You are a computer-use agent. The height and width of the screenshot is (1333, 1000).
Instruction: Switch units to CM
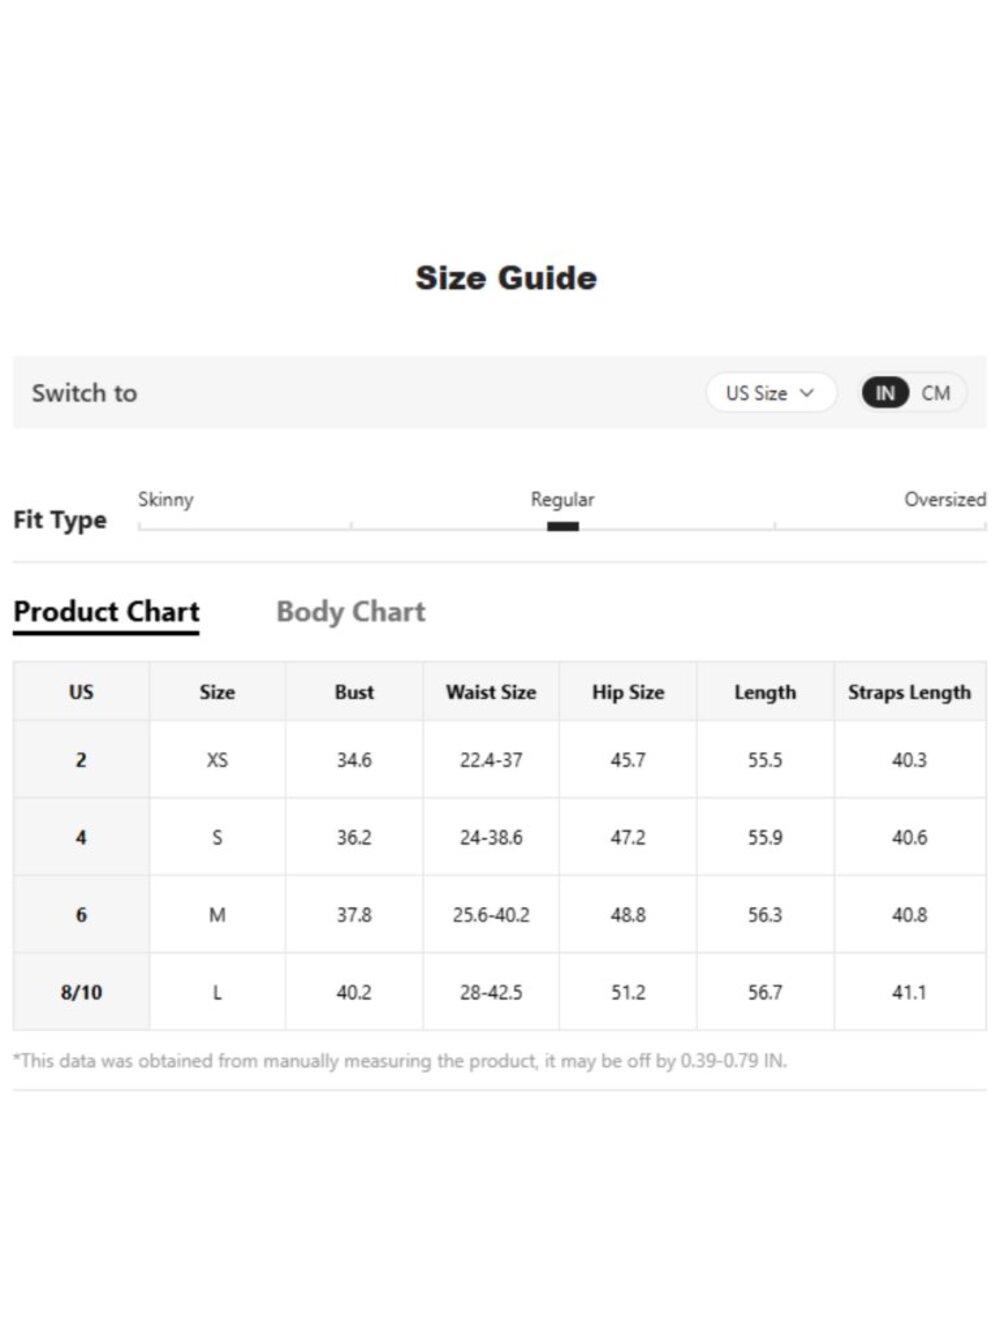(936, 393)
